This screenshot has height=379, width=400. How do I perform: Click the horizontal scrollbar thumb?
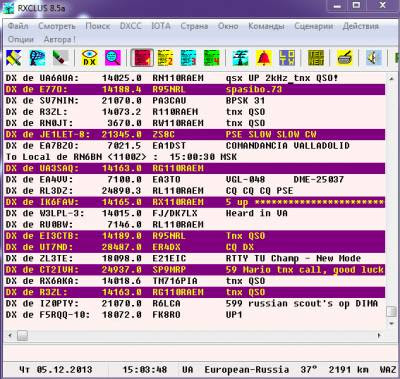pos(22,335)
